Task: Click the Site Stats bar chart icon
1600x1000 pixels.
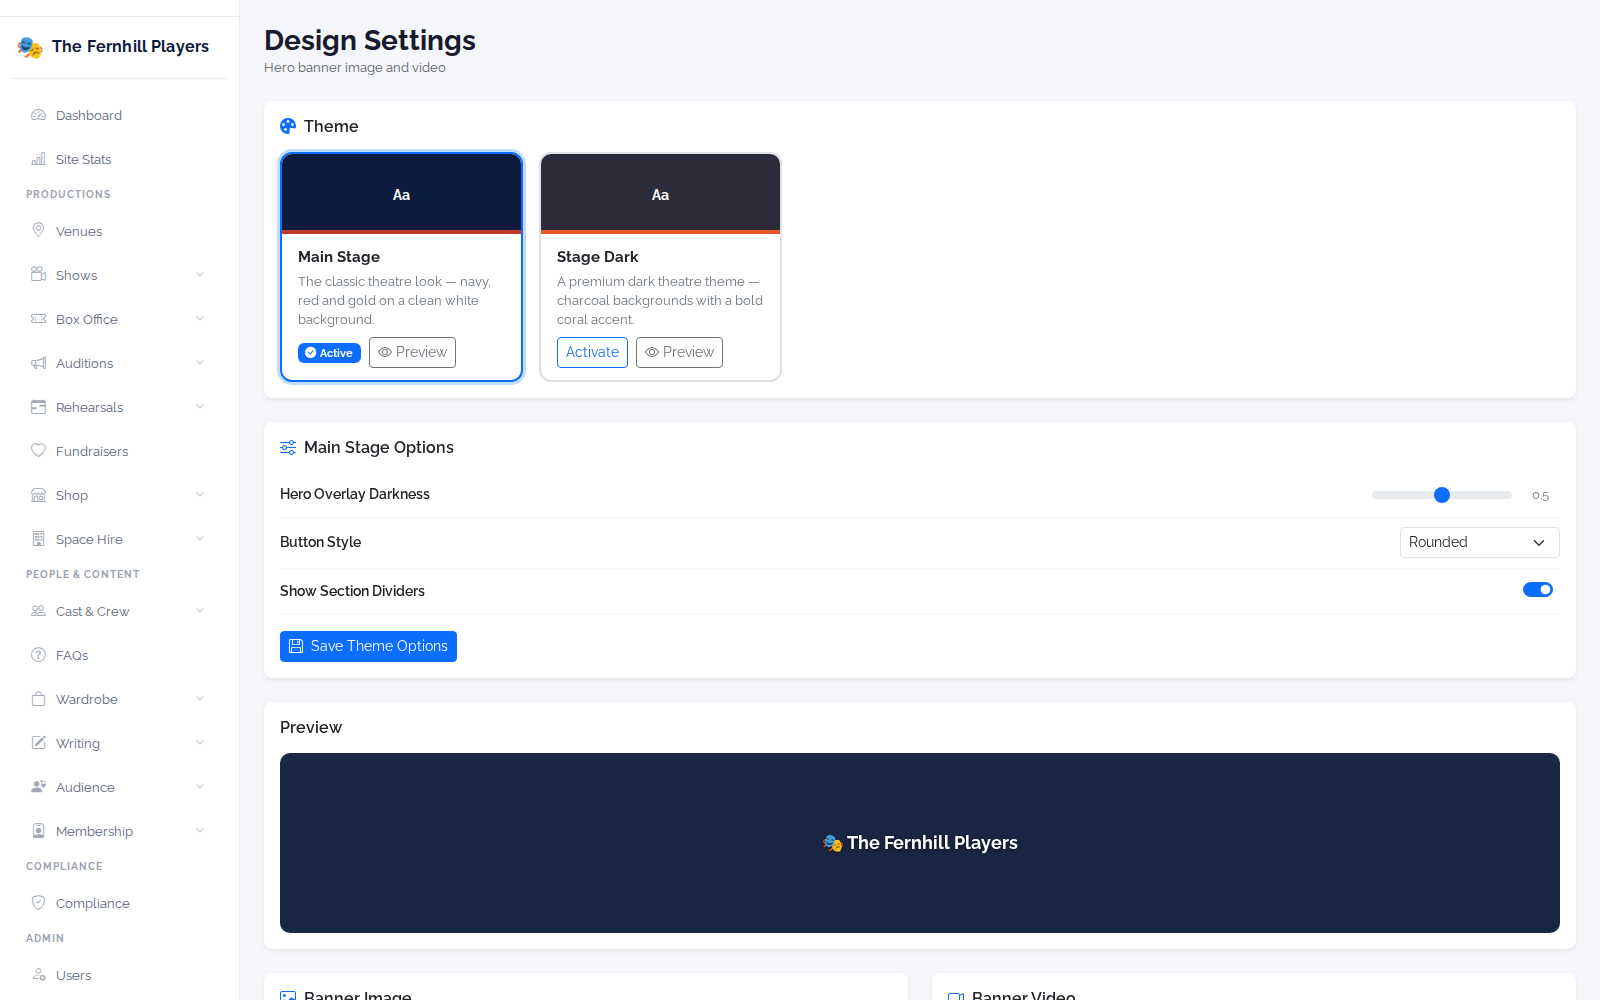Action: coord(38,159)
